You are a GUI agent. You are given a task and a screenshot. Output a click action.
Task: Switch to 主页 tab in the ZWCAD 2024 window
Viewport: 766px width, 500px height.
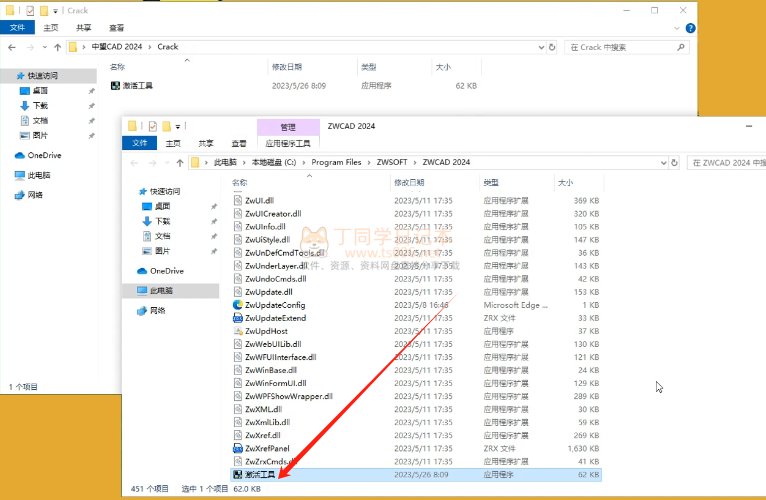point(173,143)
